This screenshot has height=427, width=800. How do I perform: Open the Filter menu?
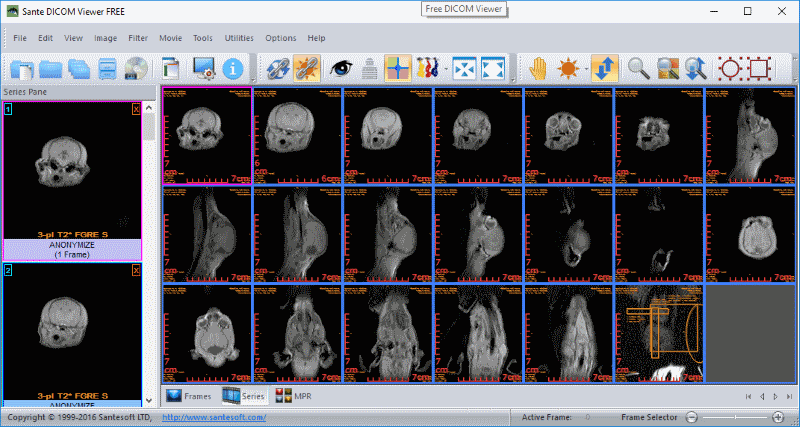(x=138, y=38)
